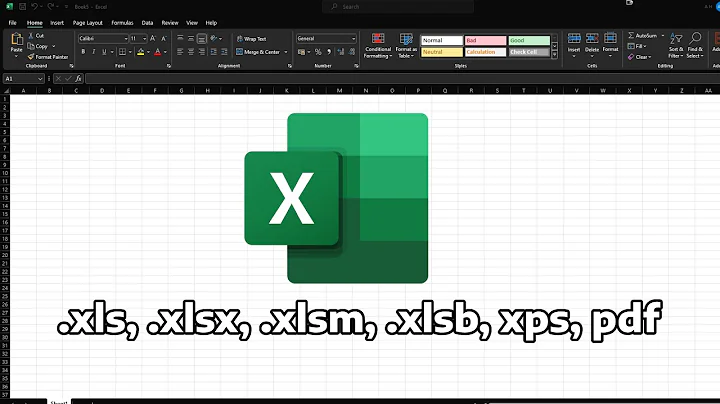Open the Fill dropdown
The width and height of the screenshot is (720, 404).
637,46
